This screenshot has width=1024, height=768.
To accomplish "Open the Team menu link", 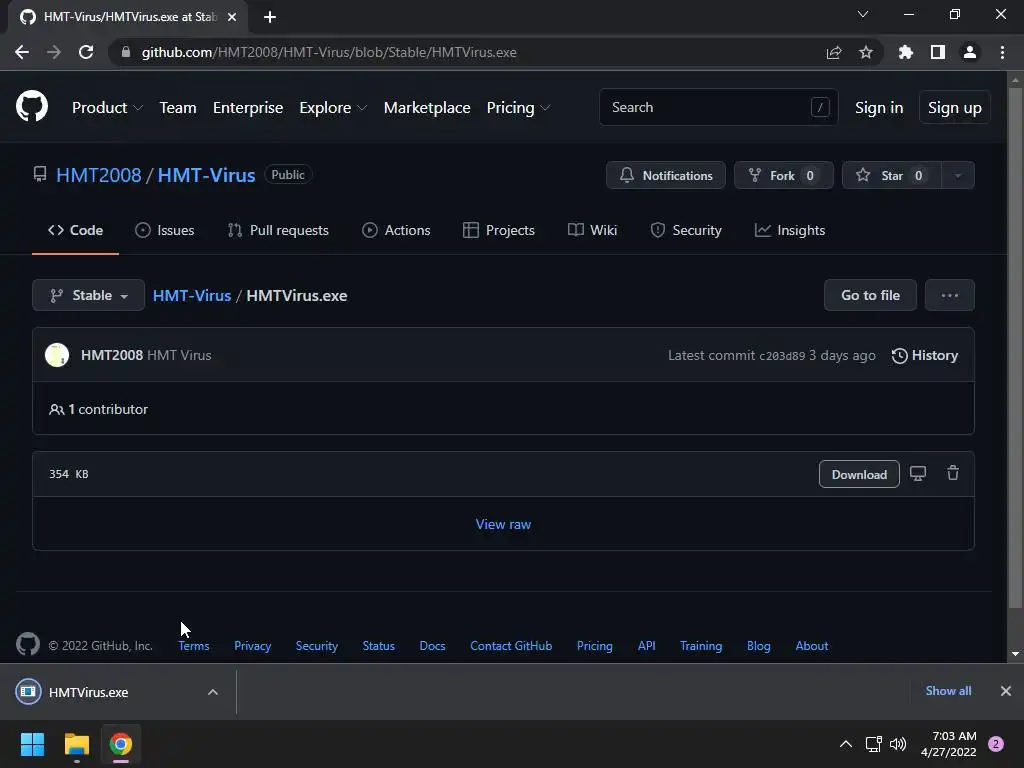I will 178,108.
